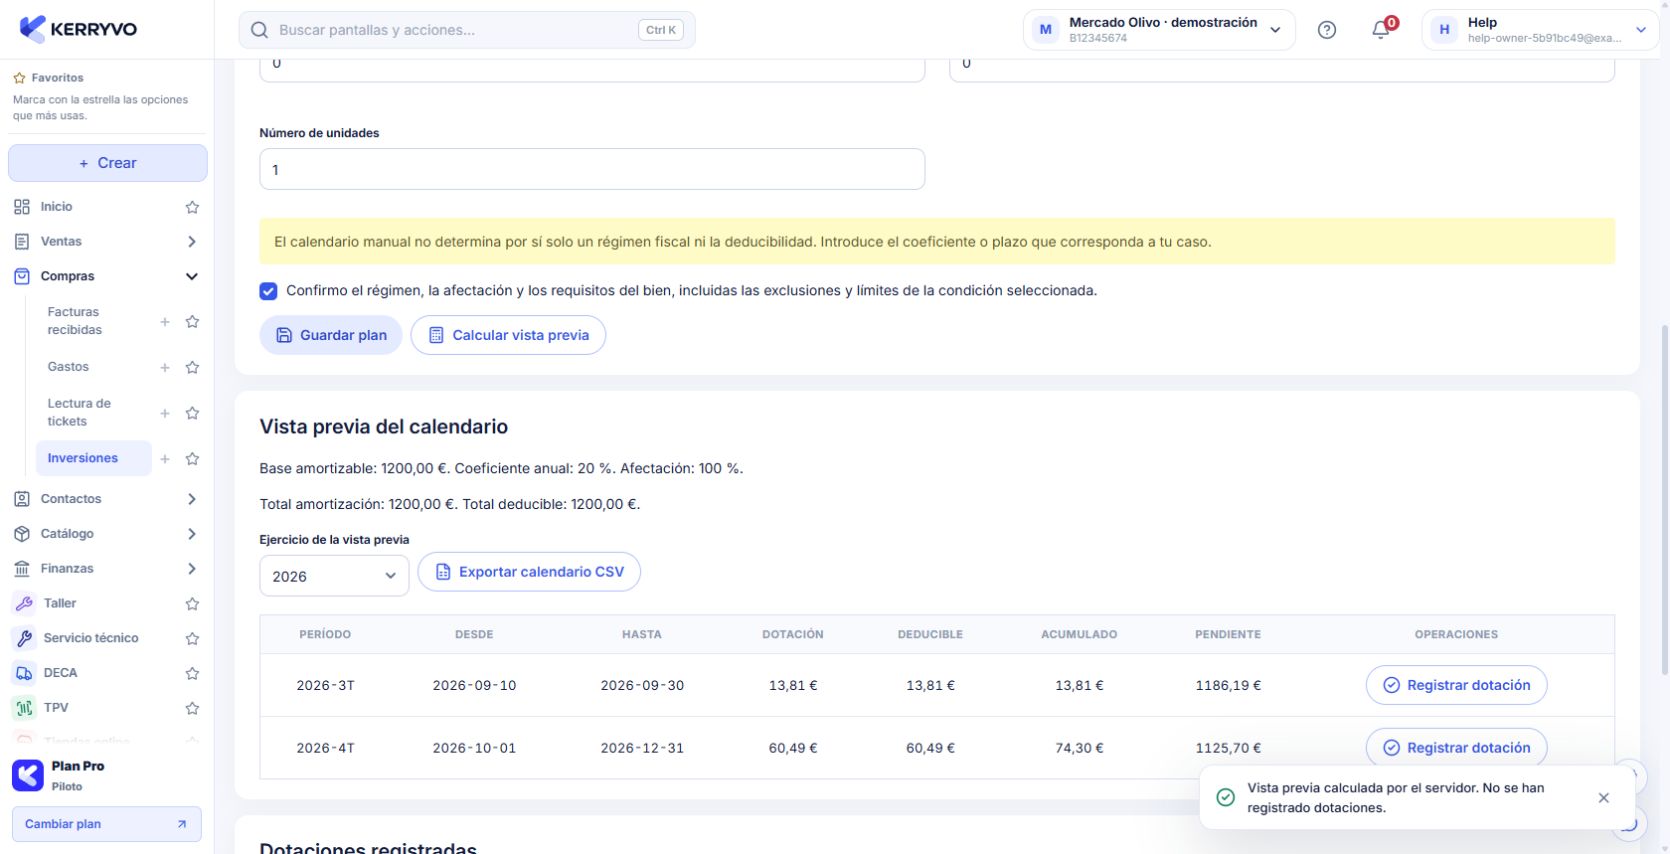
Task: Star the Facturas recibidas entry
Action: tap(192, 321)
